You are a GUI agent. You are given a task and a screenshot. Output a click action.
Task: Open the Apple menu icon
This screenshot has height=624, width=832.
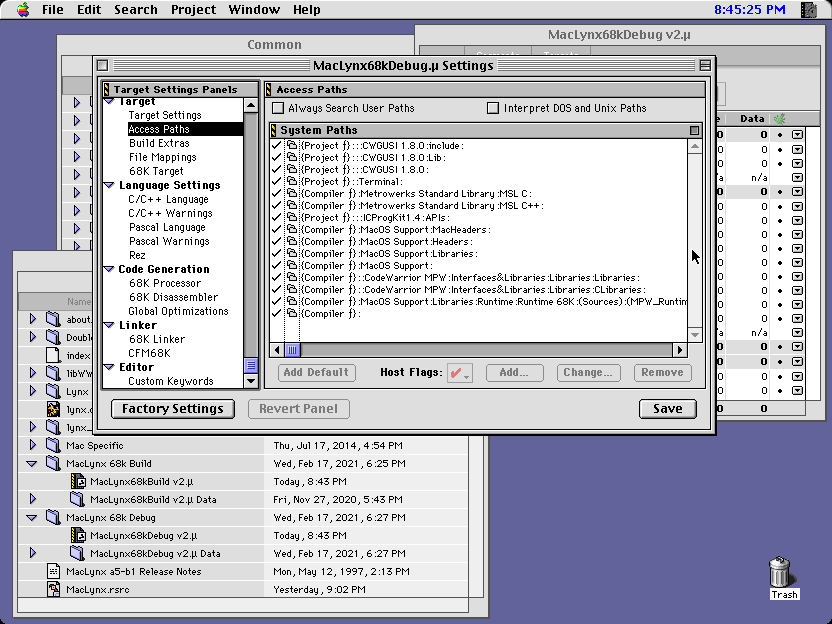(x=23, y=10)
